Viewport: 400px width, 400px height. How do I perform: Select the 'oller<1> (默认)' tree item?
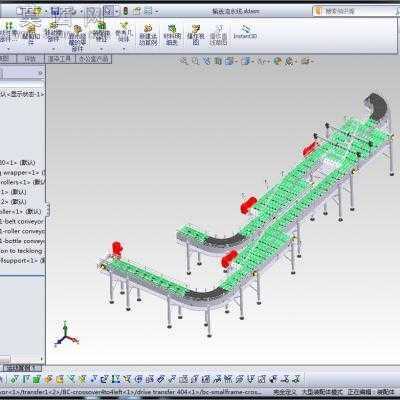pyautogui.click(x=21, y=211)
